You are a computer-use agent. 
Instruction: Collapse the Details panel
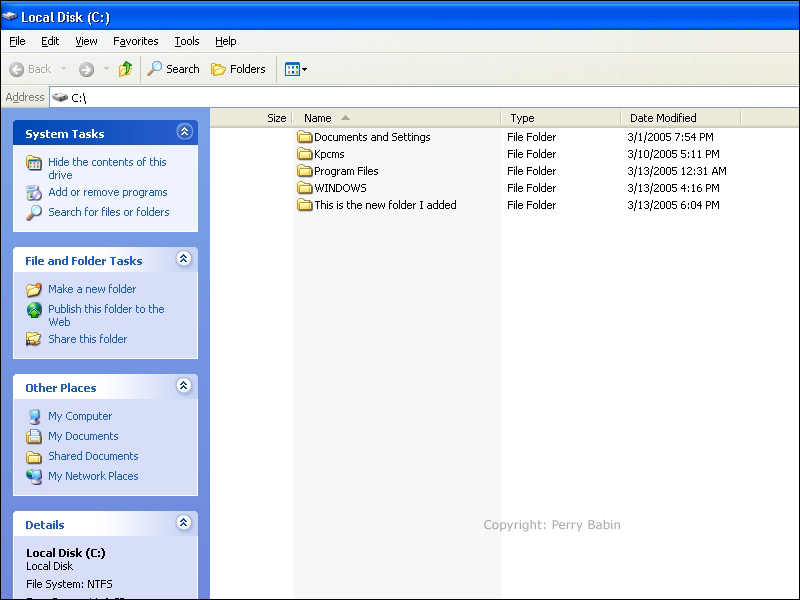184,522
